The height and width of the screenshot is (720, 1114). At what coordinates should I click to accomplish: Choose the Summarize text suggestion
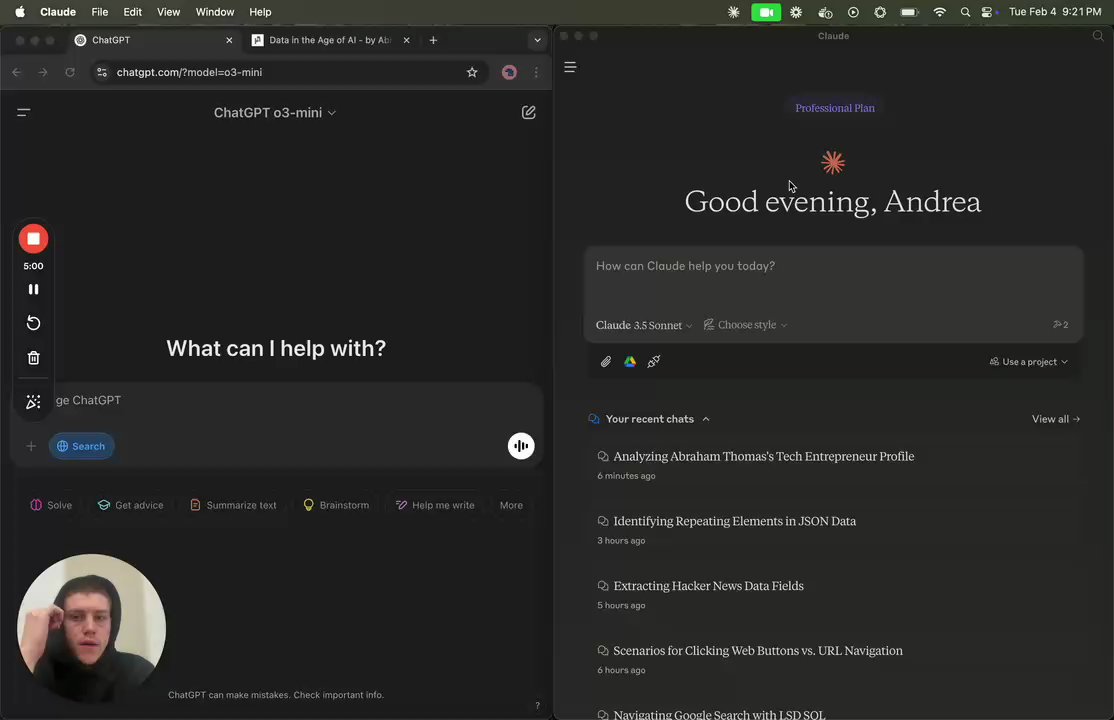coord(233,505)
